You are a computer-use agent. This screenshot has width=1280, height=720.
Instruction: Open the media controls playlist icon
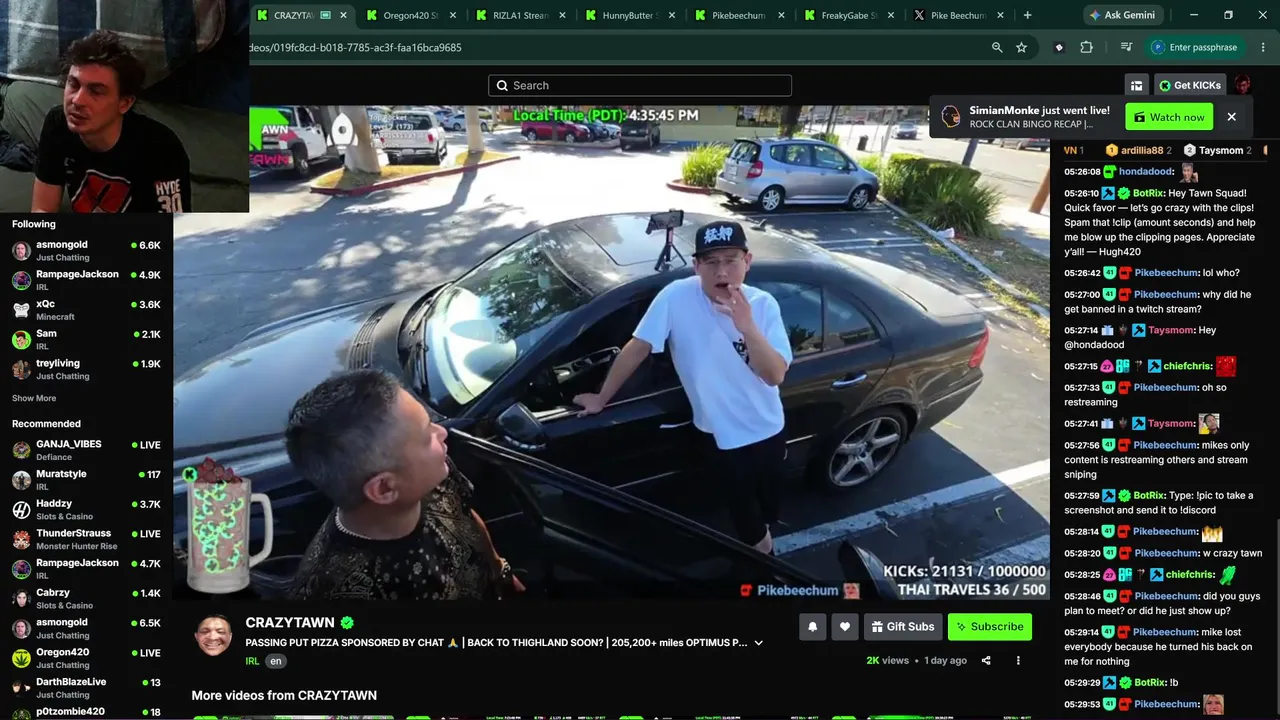1126,47
